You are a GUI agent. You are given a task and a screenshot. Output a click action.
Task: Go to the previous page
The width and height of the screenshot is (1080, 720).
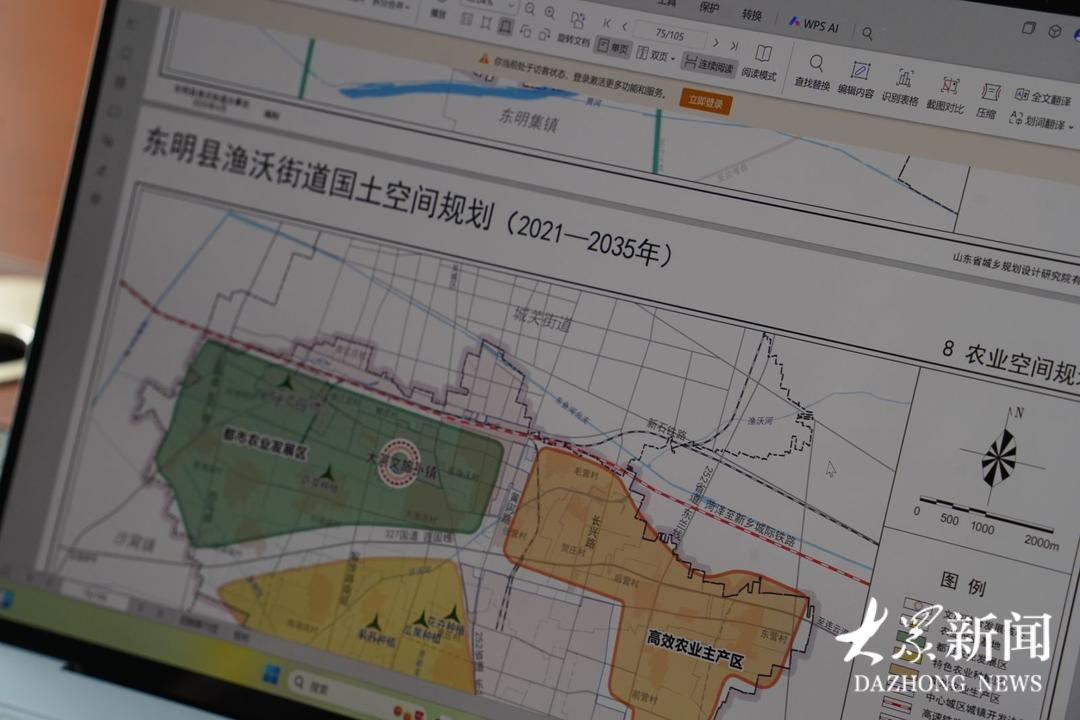pos(625,26)
